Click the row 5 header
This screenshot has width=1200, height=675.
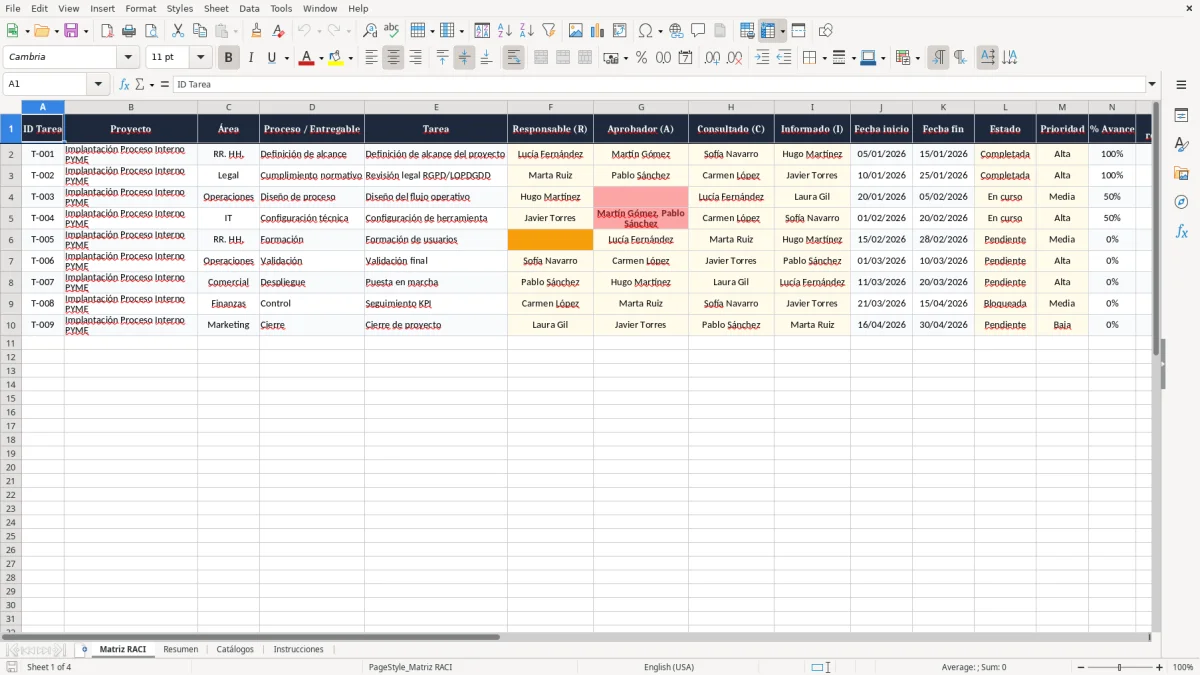click(x=11, y=218)
